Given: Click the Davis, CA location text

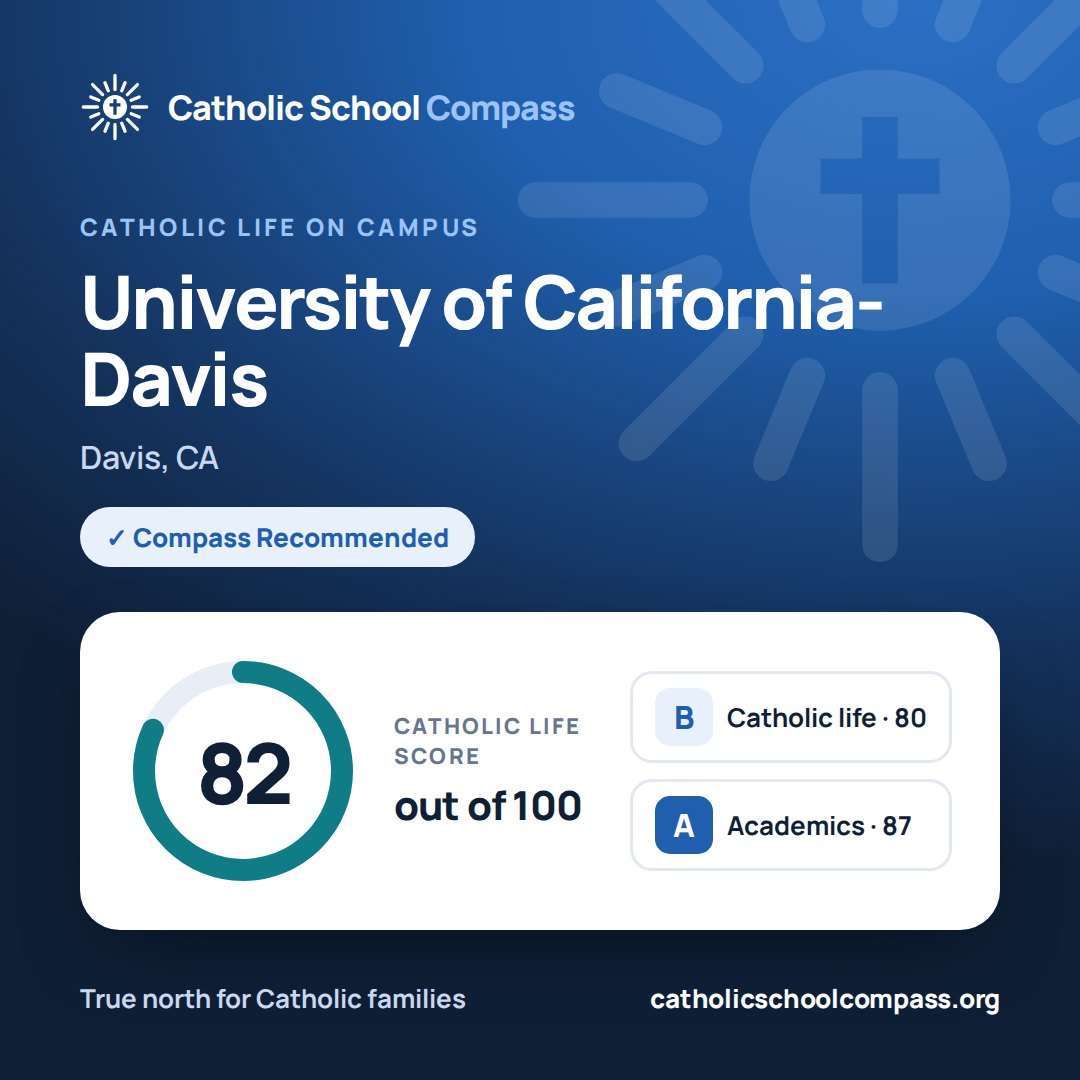Looking at the screenshot, I should click(149, 458).
